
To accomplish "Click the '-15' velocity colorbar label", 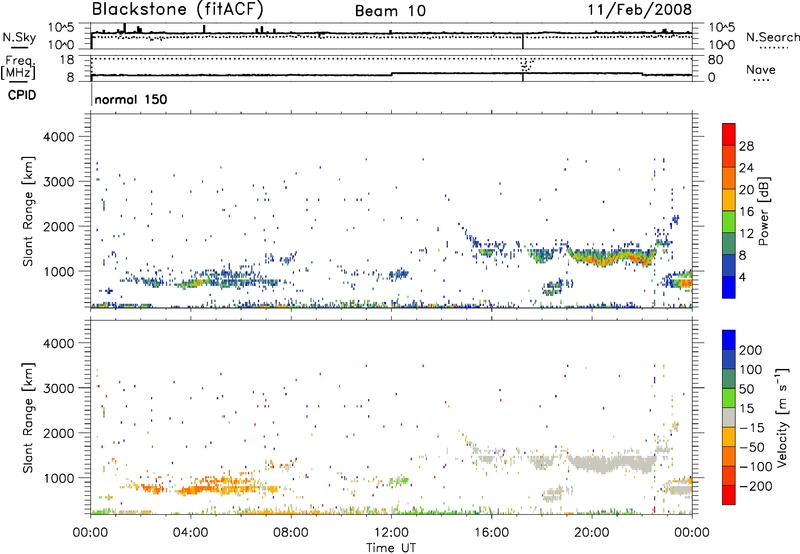I will [752, 428].
